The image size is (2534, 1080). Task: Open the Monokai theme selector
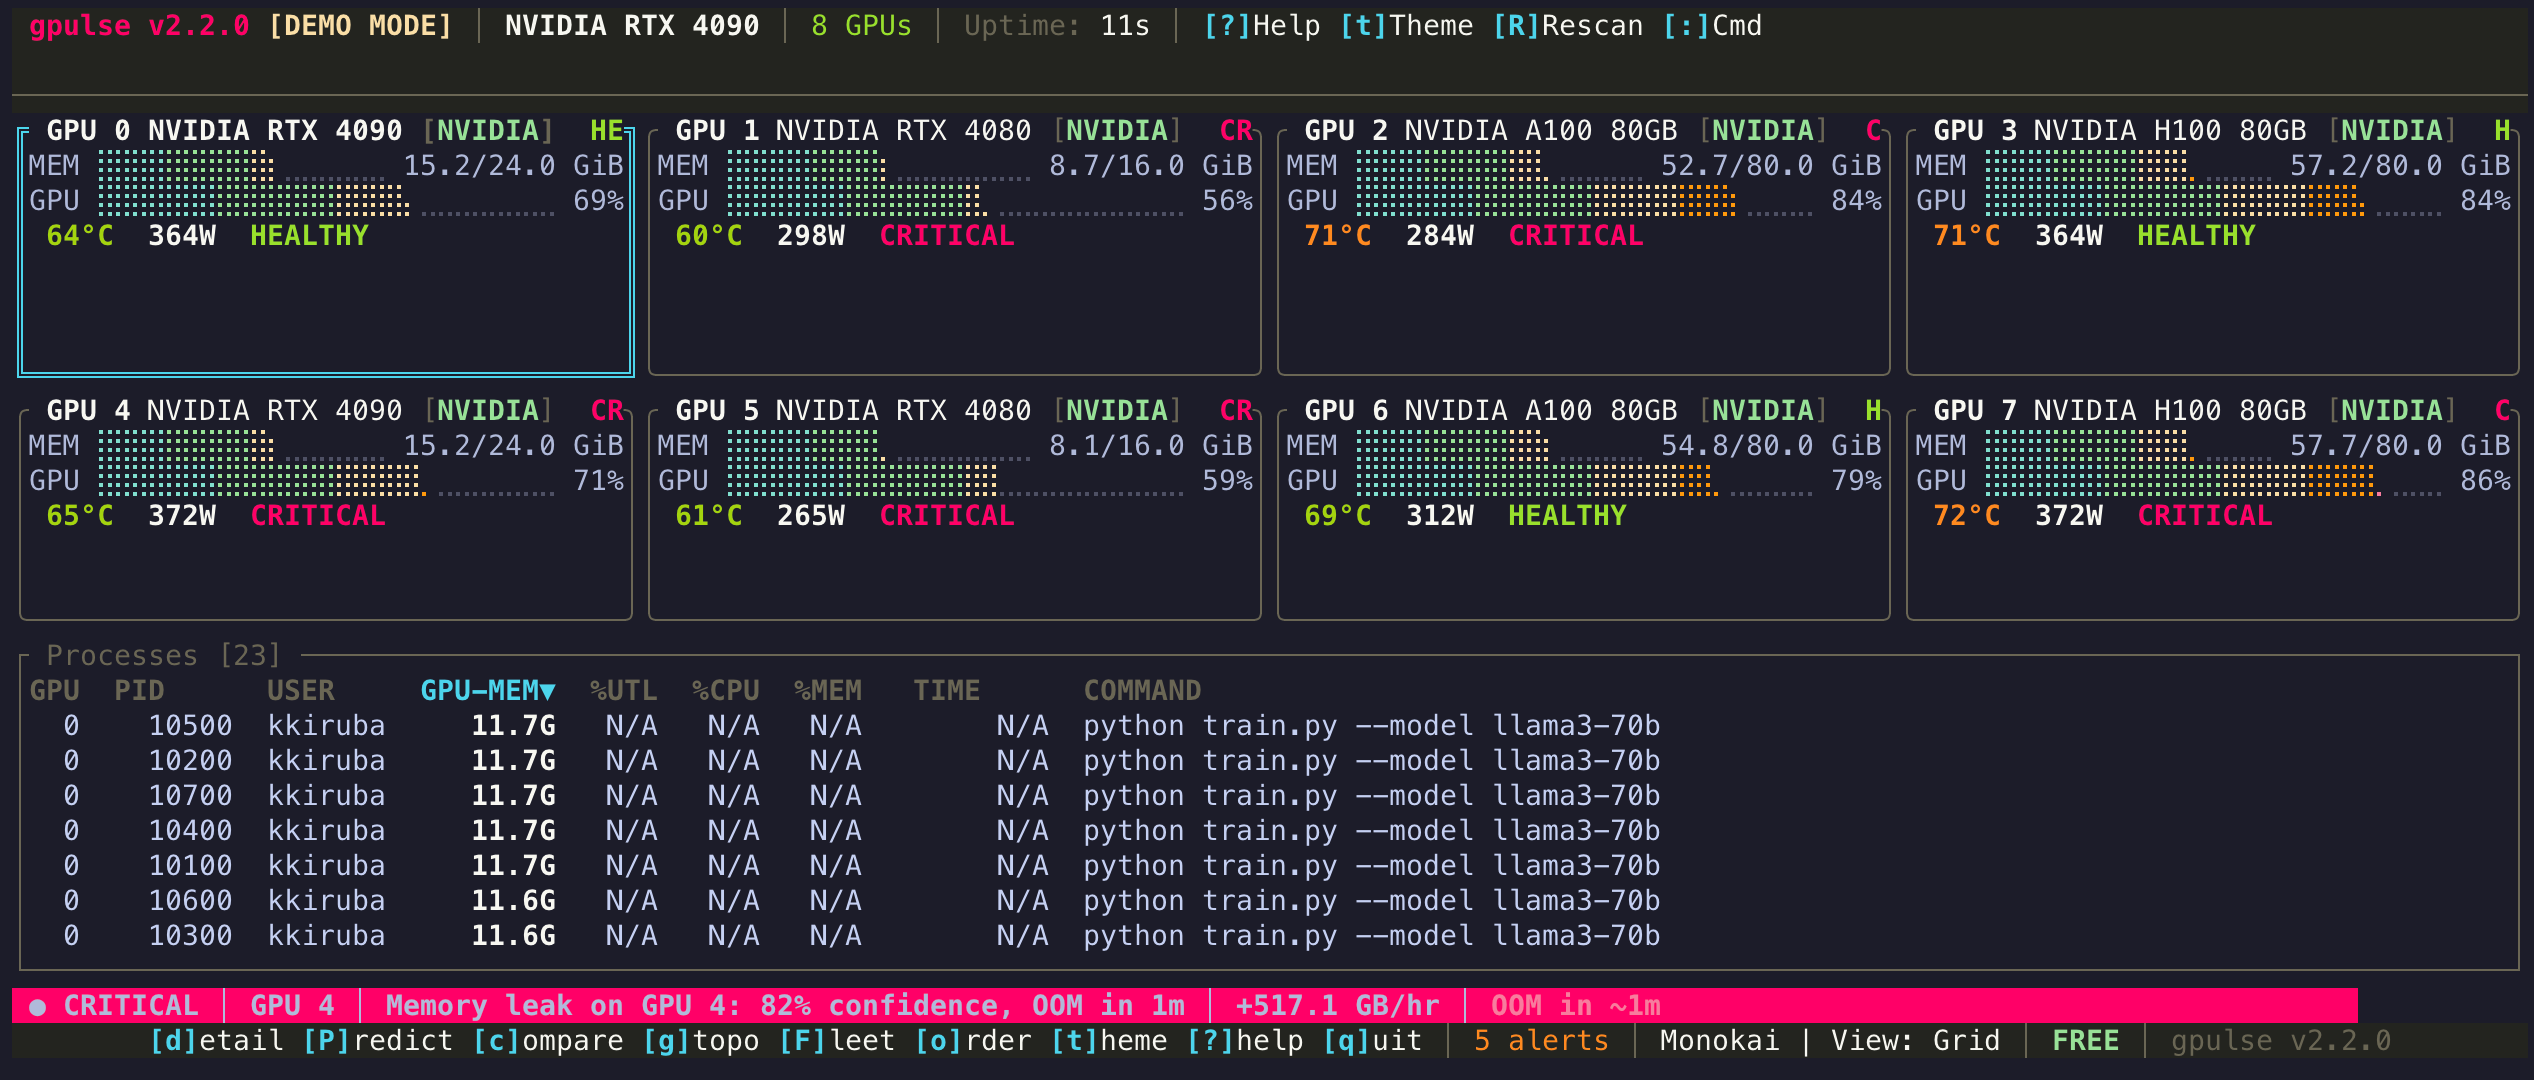click(1720, 1040)
